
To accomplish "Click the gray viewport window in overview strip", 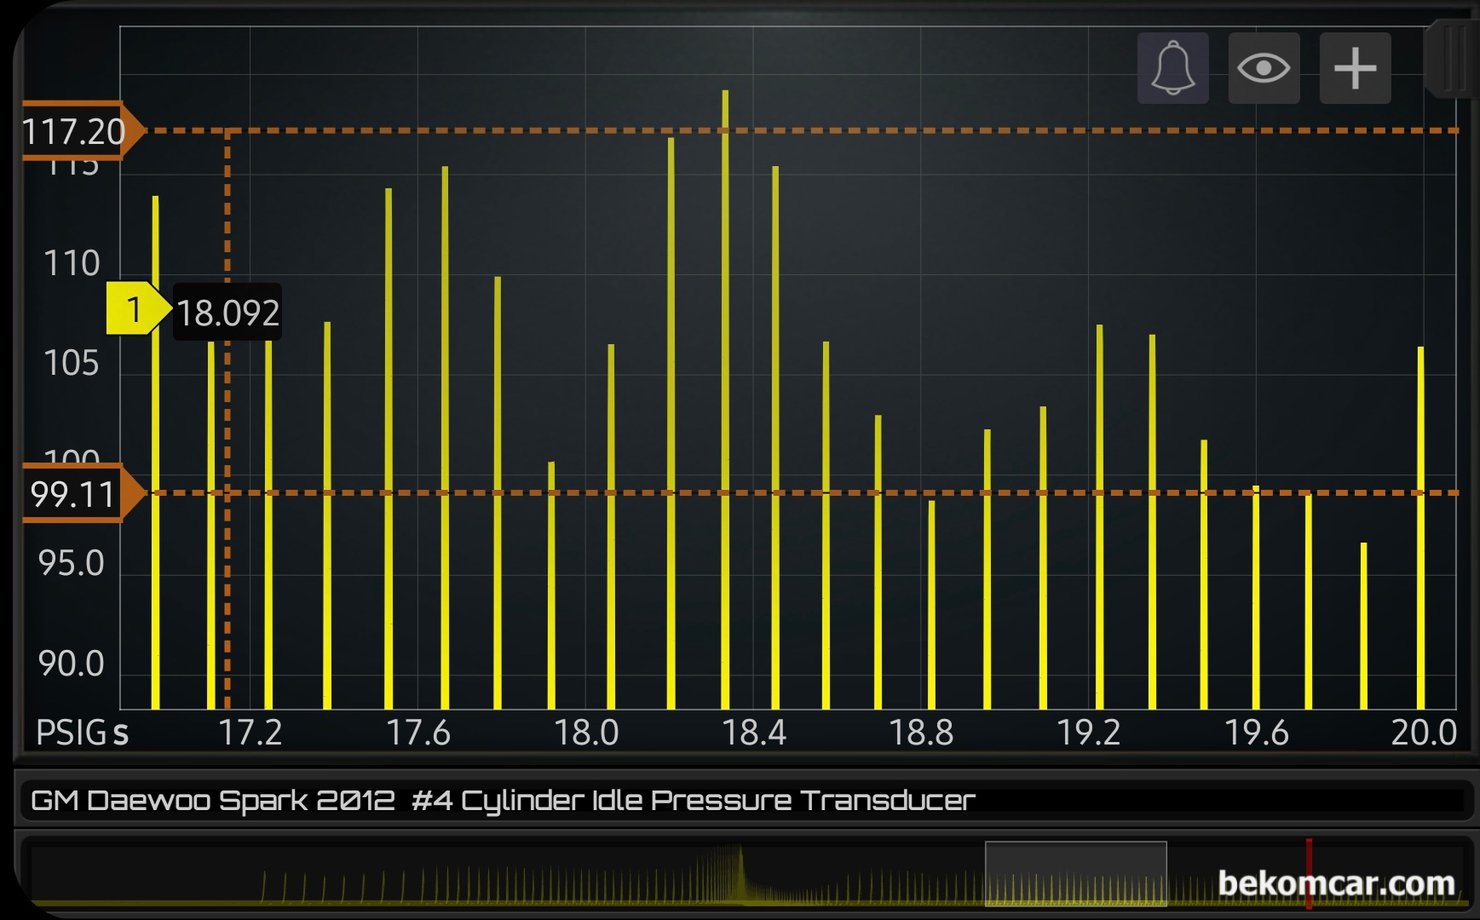I will [x=1075, y=872].
